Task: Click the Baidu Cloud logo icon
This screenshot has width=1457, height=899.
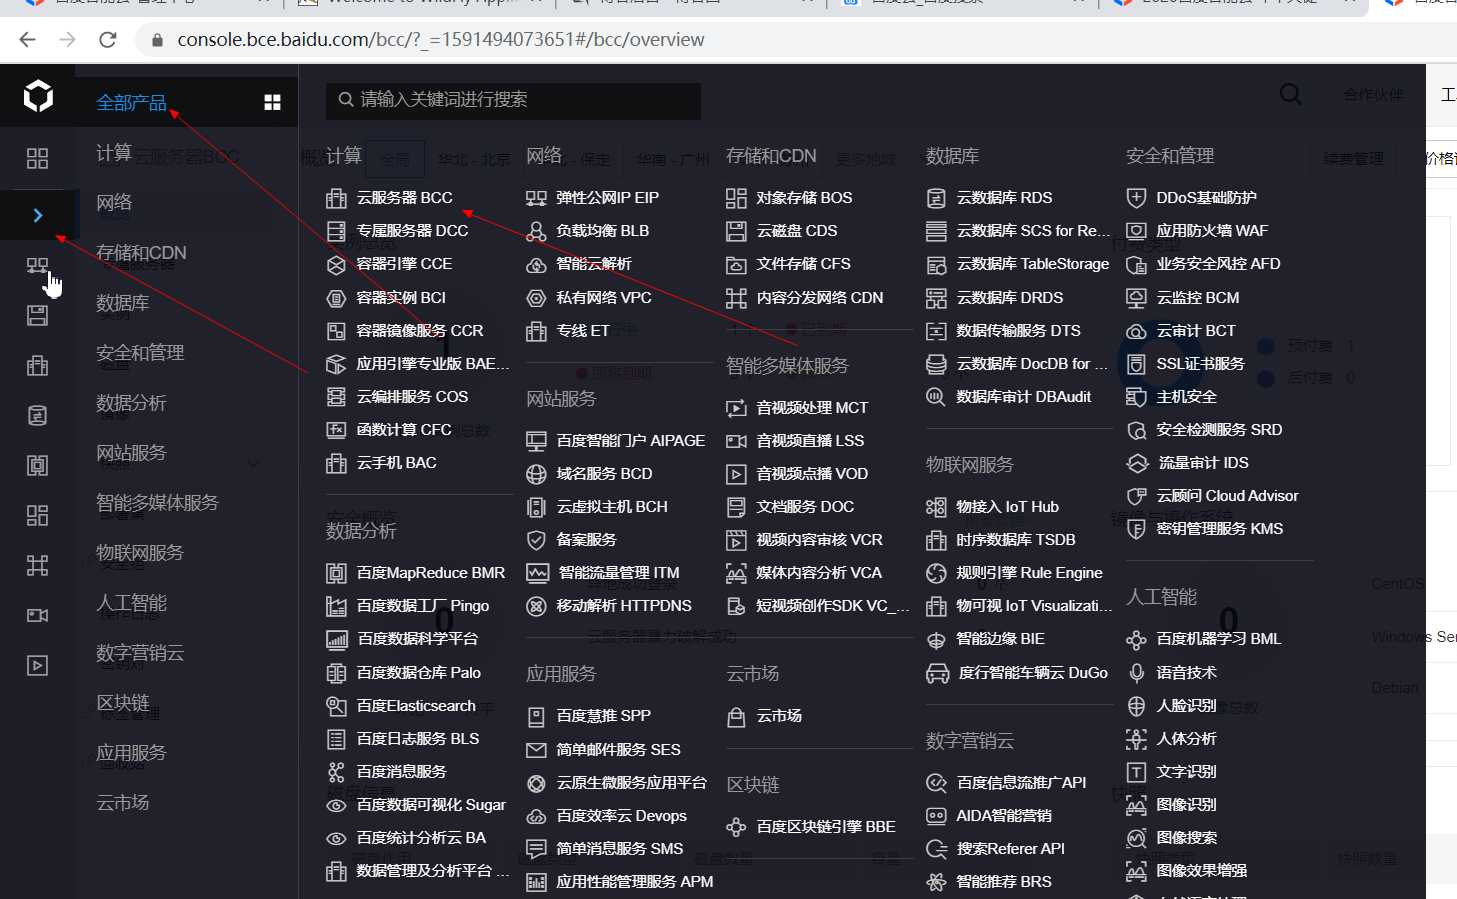Action: pyautogui.click(x=38, y=97)
